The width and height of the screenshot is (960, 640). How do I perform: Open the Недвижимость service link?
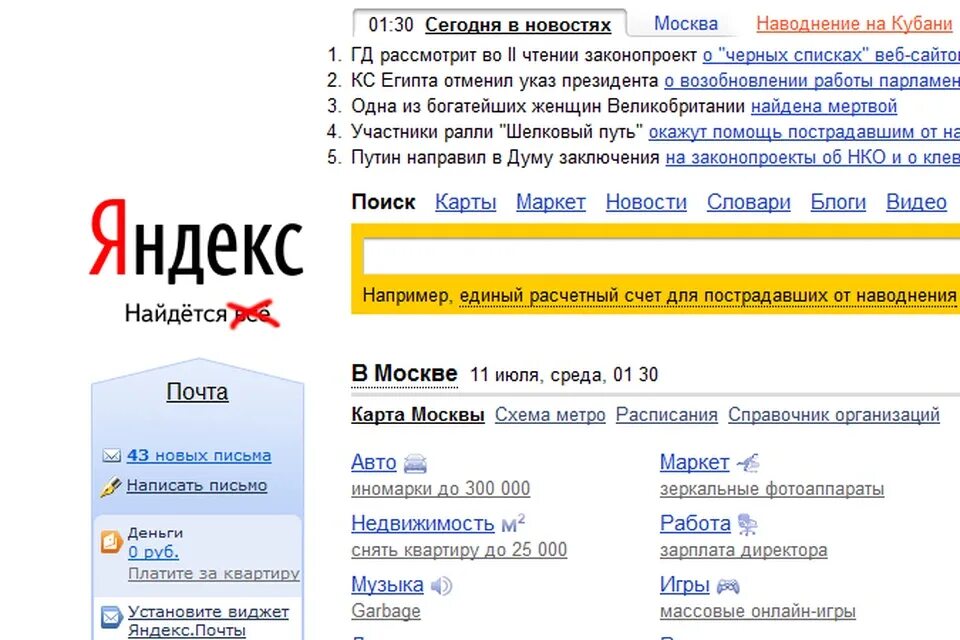[x=422, y=524]
